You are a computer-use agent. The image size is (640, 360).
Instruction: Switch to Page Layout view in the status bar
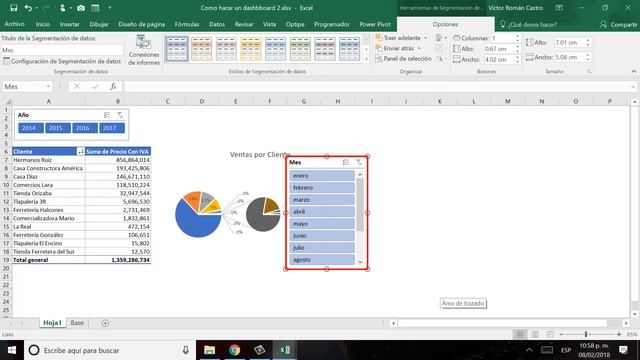[535, 335]
